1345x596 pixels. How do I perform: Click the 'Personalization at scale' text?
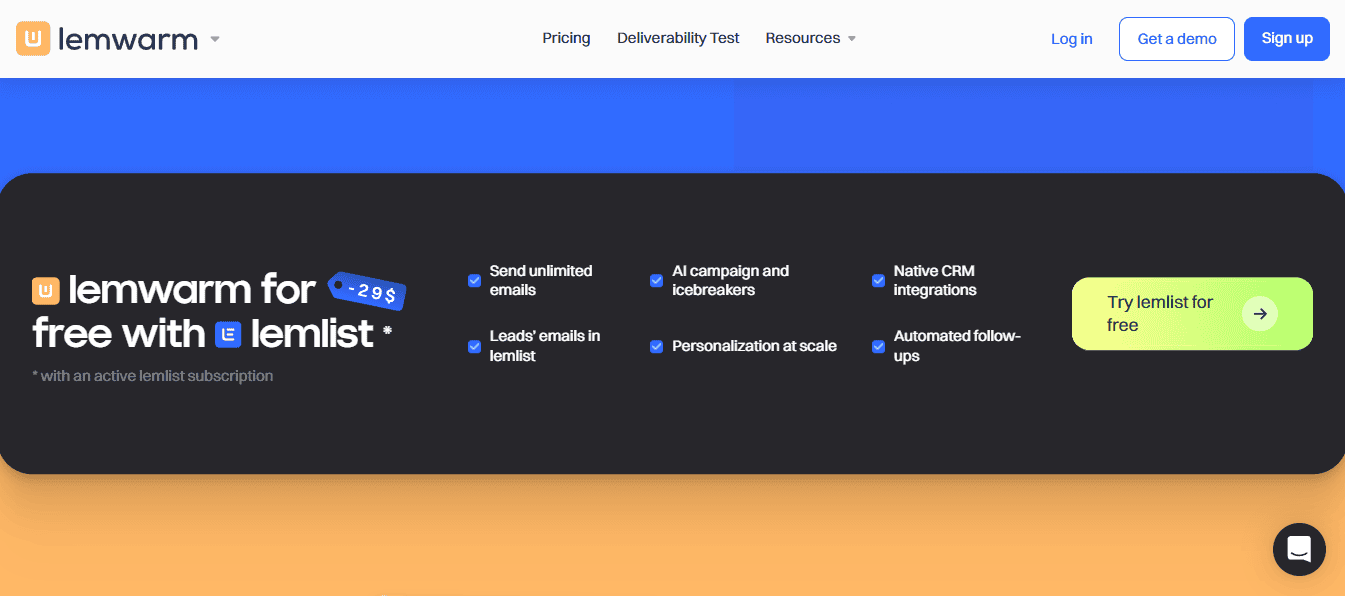754,346
